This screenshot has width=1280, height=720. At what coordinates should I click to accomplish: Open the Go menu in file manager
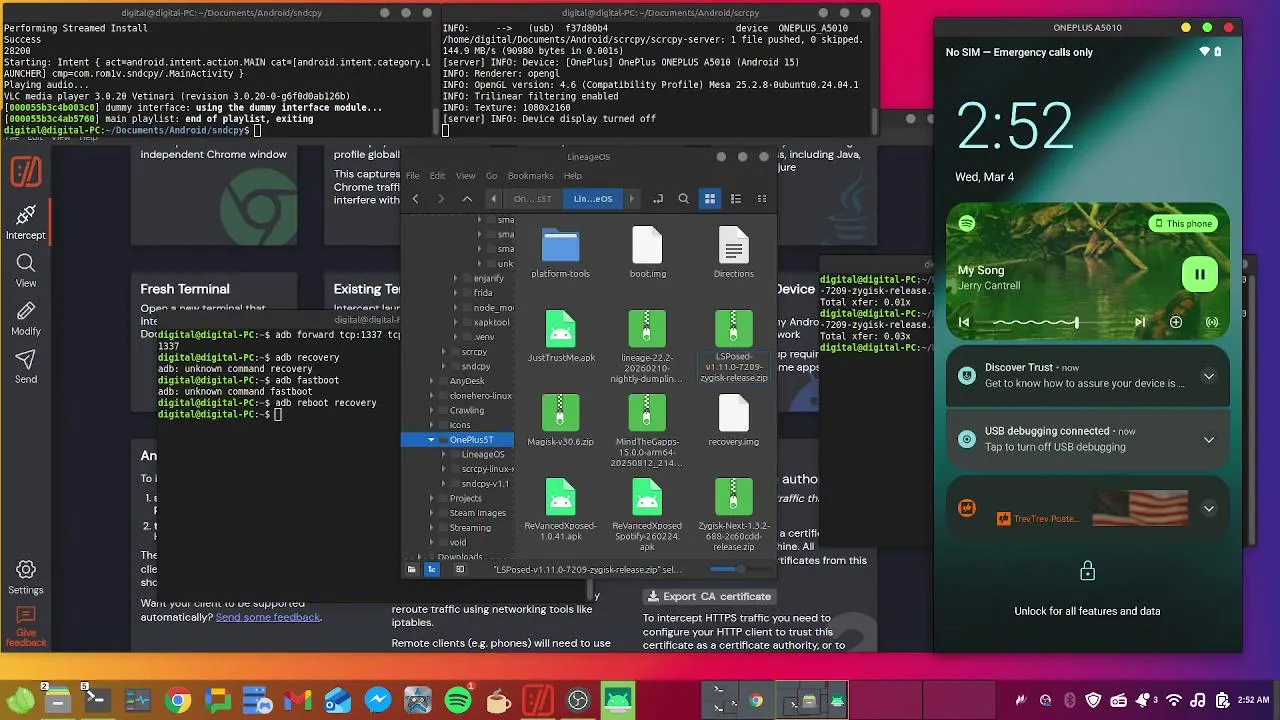click(491, 176)
